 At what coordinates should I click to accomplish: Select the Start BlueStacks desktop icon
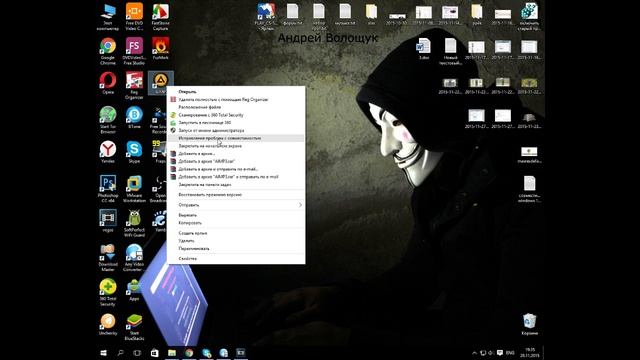point(134,327)
